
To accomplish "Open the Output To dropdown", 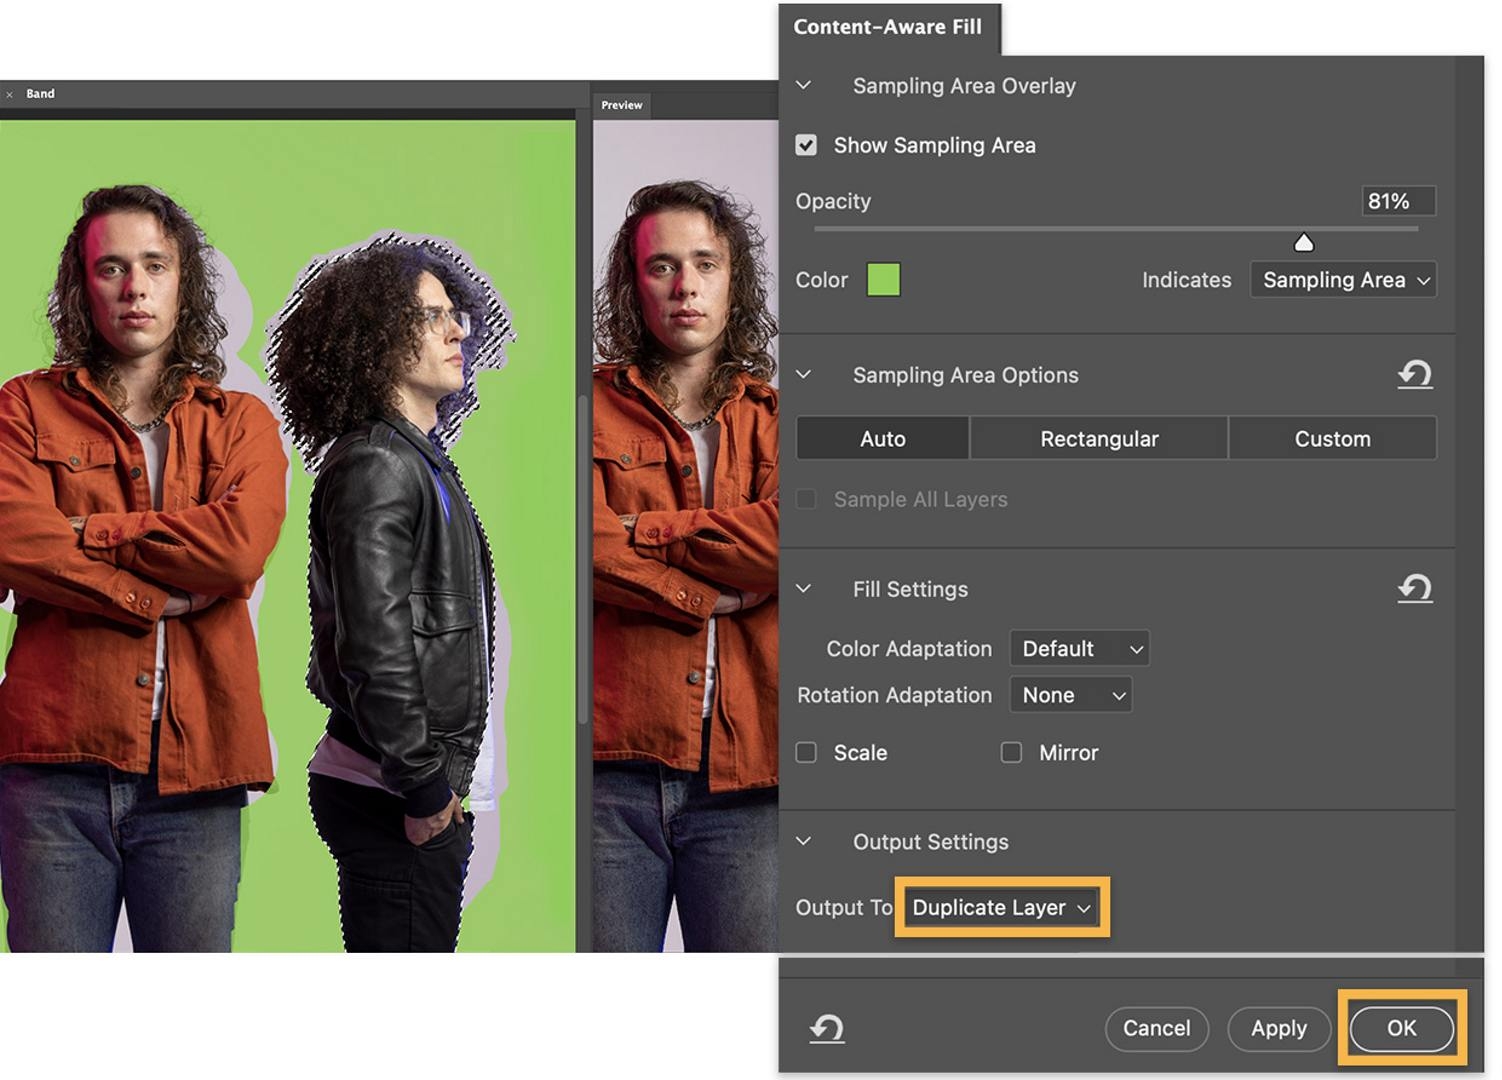I will [999, 907].
